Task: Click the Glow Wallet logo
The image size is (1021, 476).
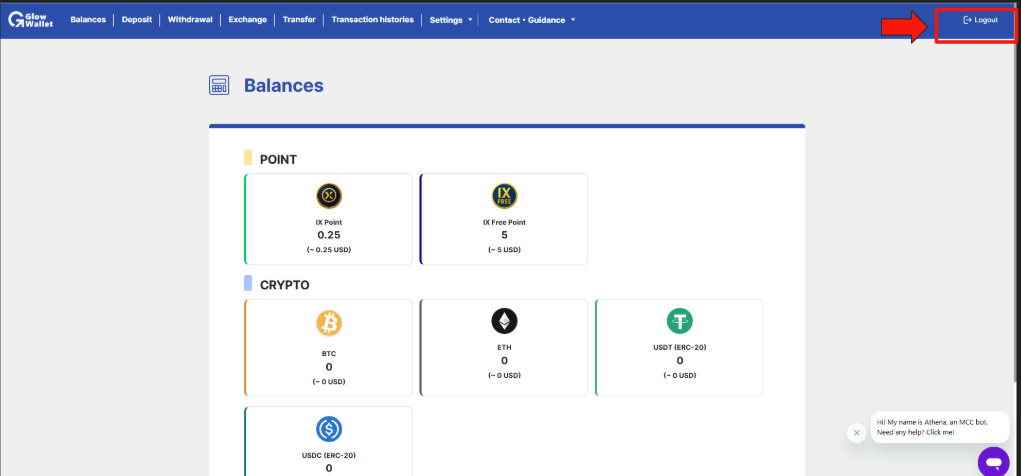Action: [31, 20]
